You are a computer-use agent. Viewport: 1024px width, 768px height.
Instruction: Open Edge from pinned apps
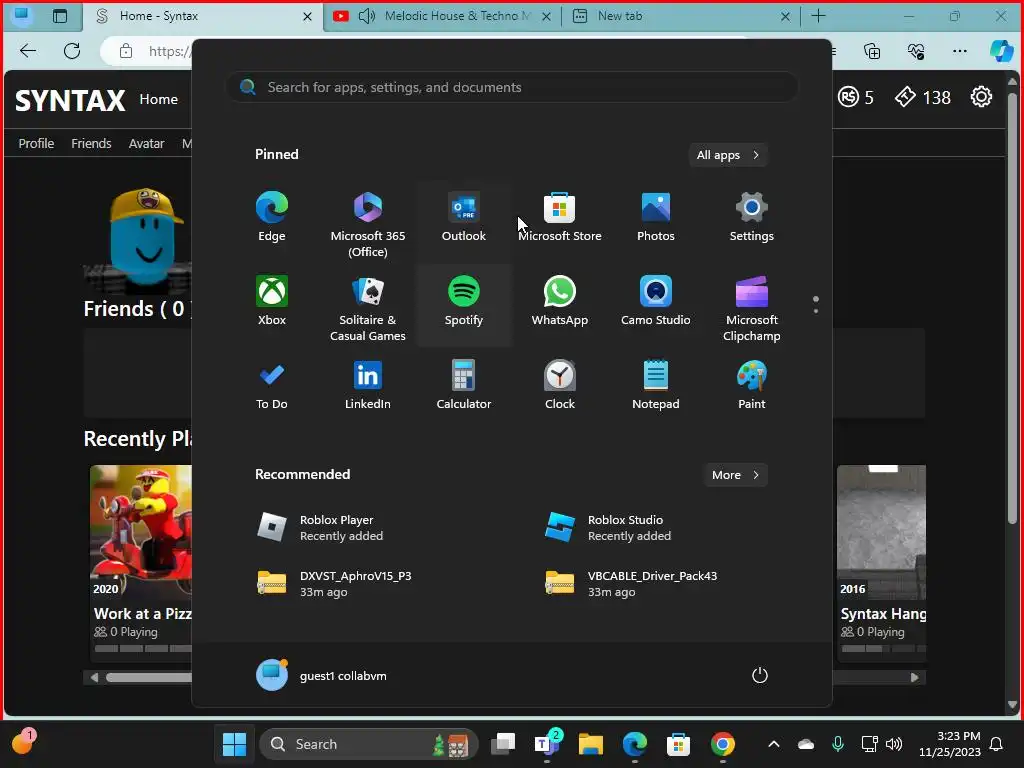click(x=272, y=218)
